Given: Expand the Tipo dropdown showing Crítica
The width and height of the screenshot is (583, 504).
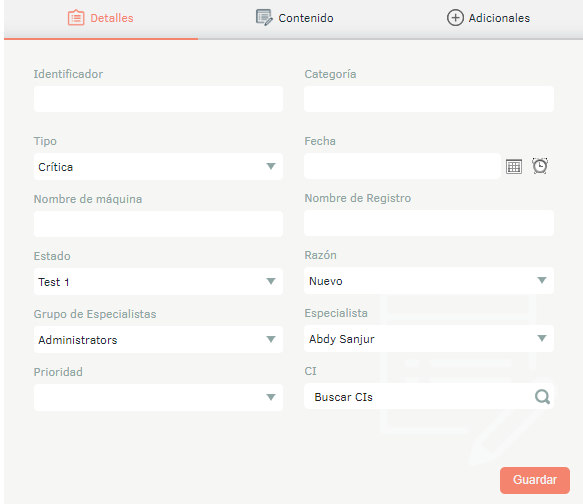Looking at the screenshot, I should click(158, 167).
